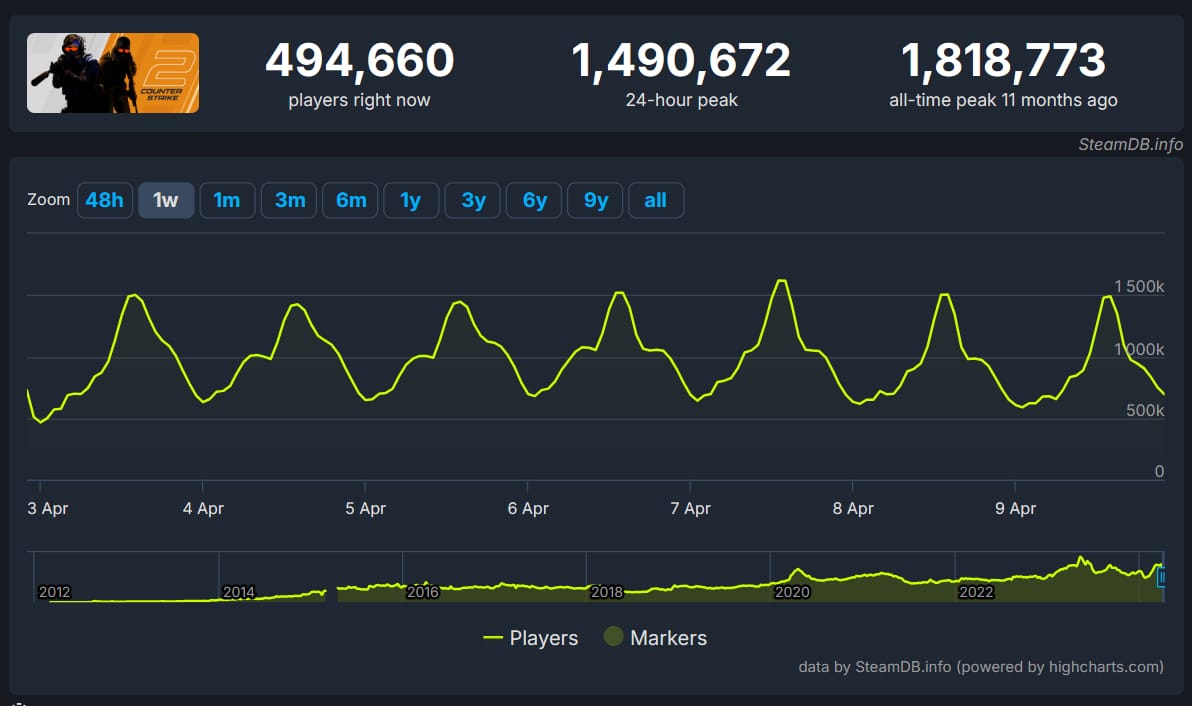
Task: Click the Counter-Strike 2 banner image
Action: tap(112, 72)
